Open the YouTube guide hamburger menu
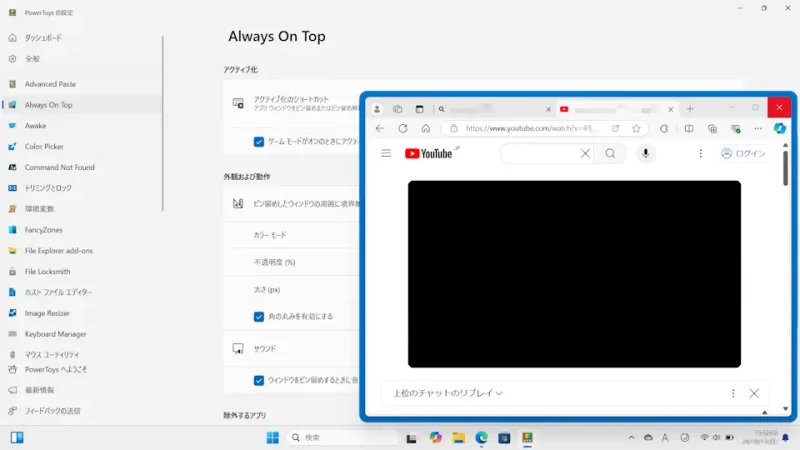This screenshot has width=800, height=450. [386, 153]
